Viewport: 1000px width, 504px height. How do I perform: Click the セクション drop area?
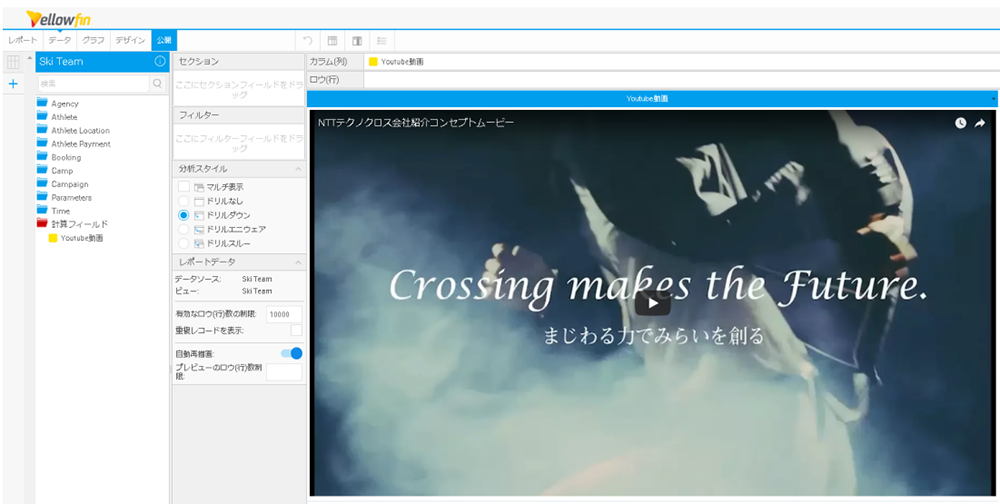point(239,89)
